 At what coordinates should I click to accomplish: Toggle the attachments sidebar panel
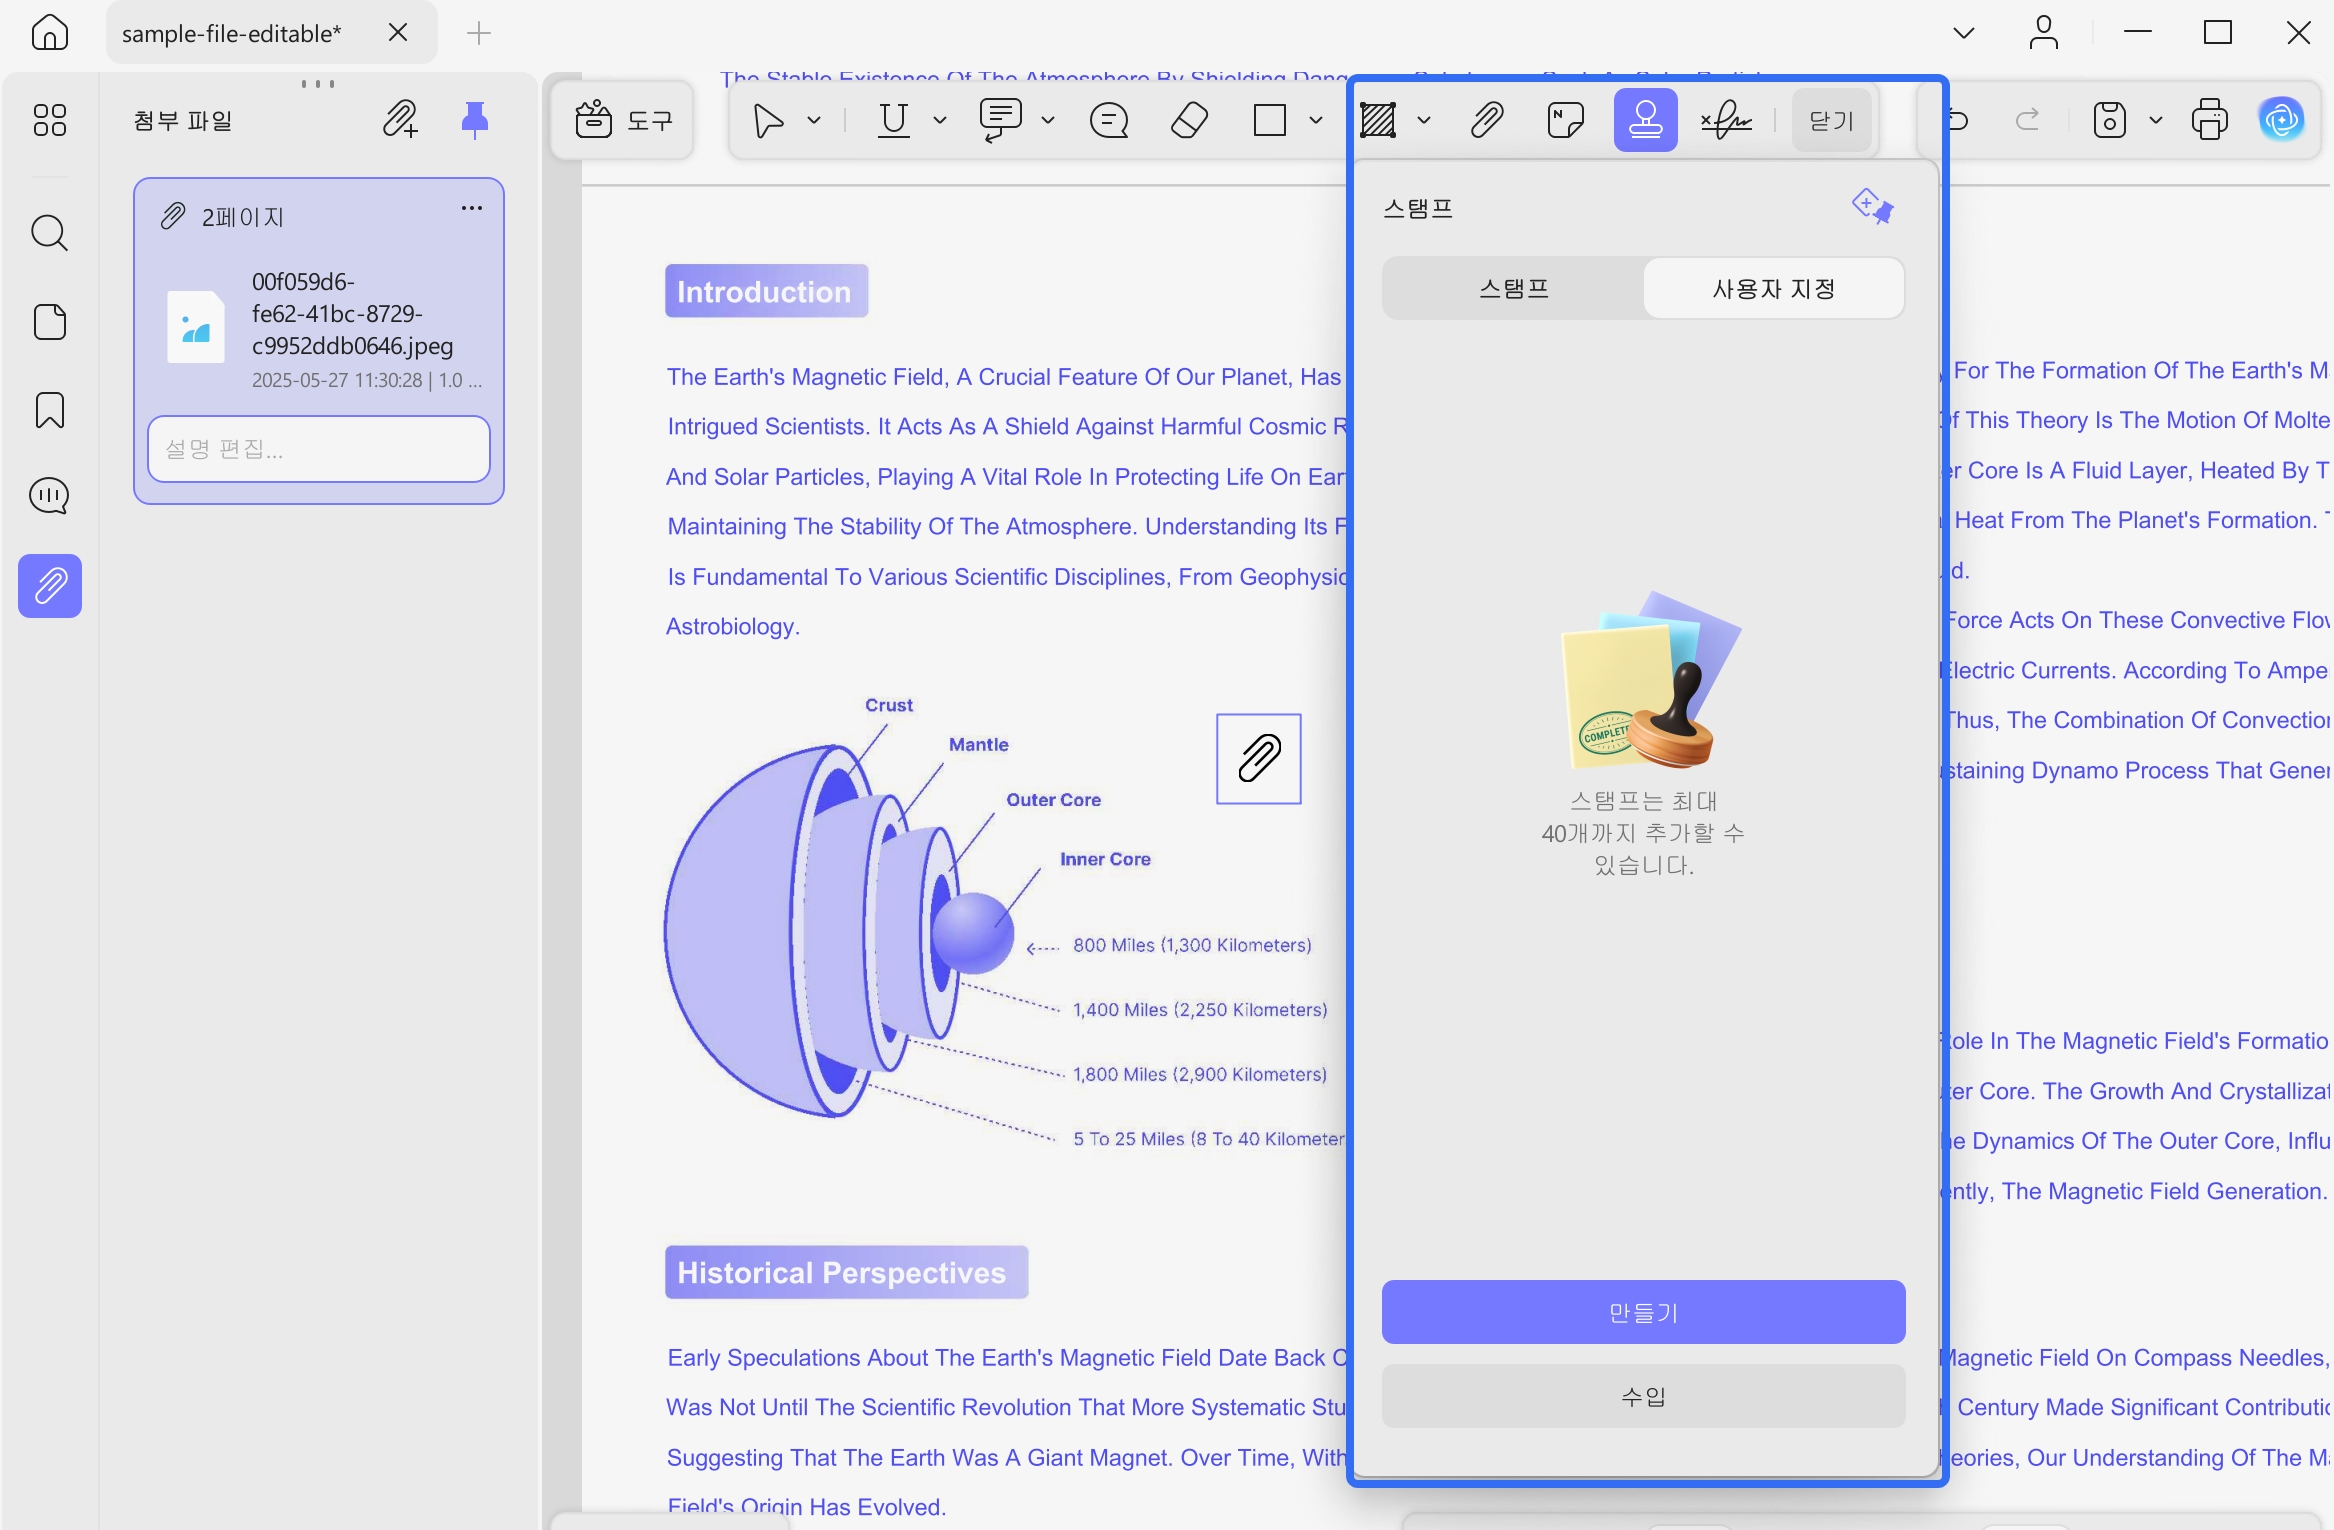click(50, 586)
